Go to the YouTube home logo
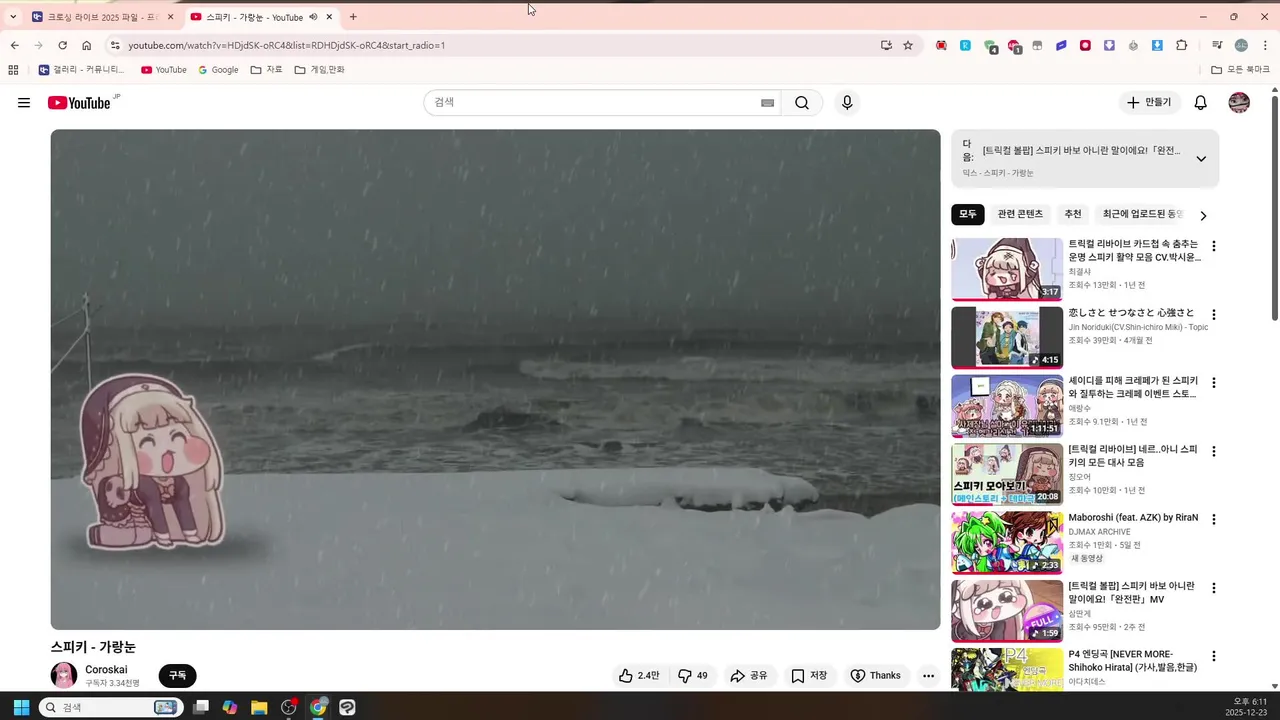This screenshot has width=1280, height=720. click(79, 103)
